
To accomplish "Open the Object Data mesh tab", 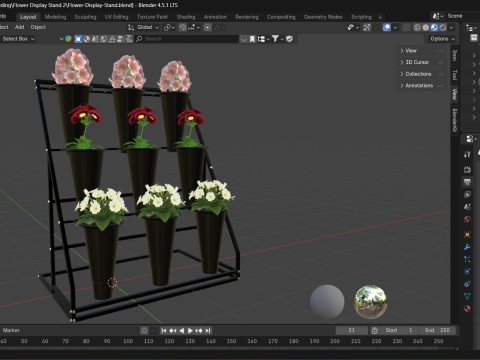I will point(467,296).
